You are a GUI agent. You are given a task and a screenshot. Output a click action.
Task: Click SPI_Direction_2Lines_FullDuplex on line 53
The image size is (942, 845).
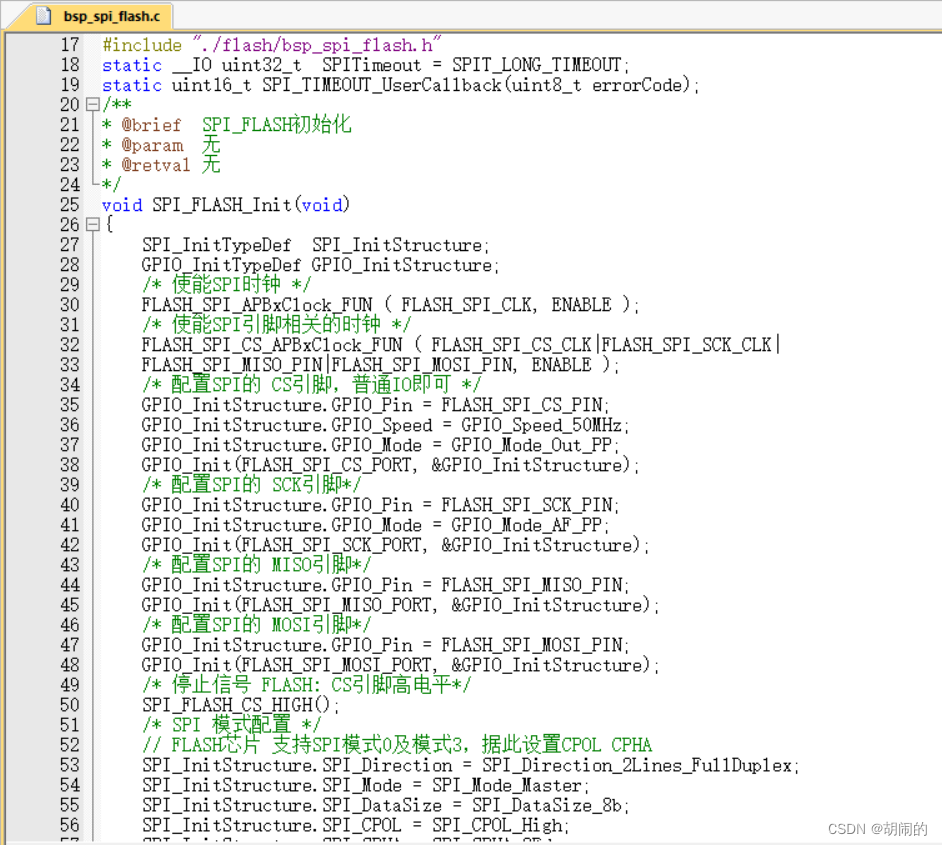coord(637,765)
